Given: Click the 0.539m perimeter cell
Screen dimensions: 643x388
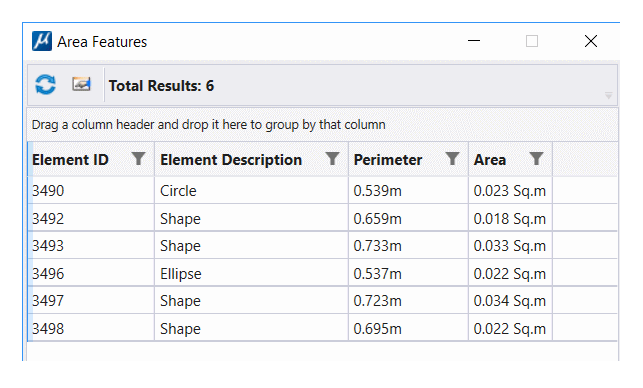Looking at the screenshot, I should point(408,190).
